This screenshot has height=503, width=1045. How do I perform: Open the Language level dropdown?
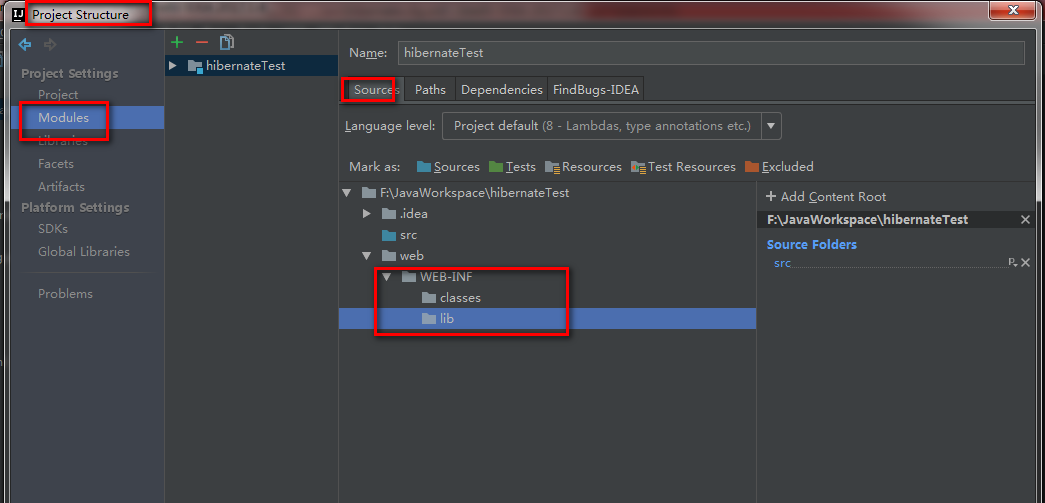tap(611, 126)
